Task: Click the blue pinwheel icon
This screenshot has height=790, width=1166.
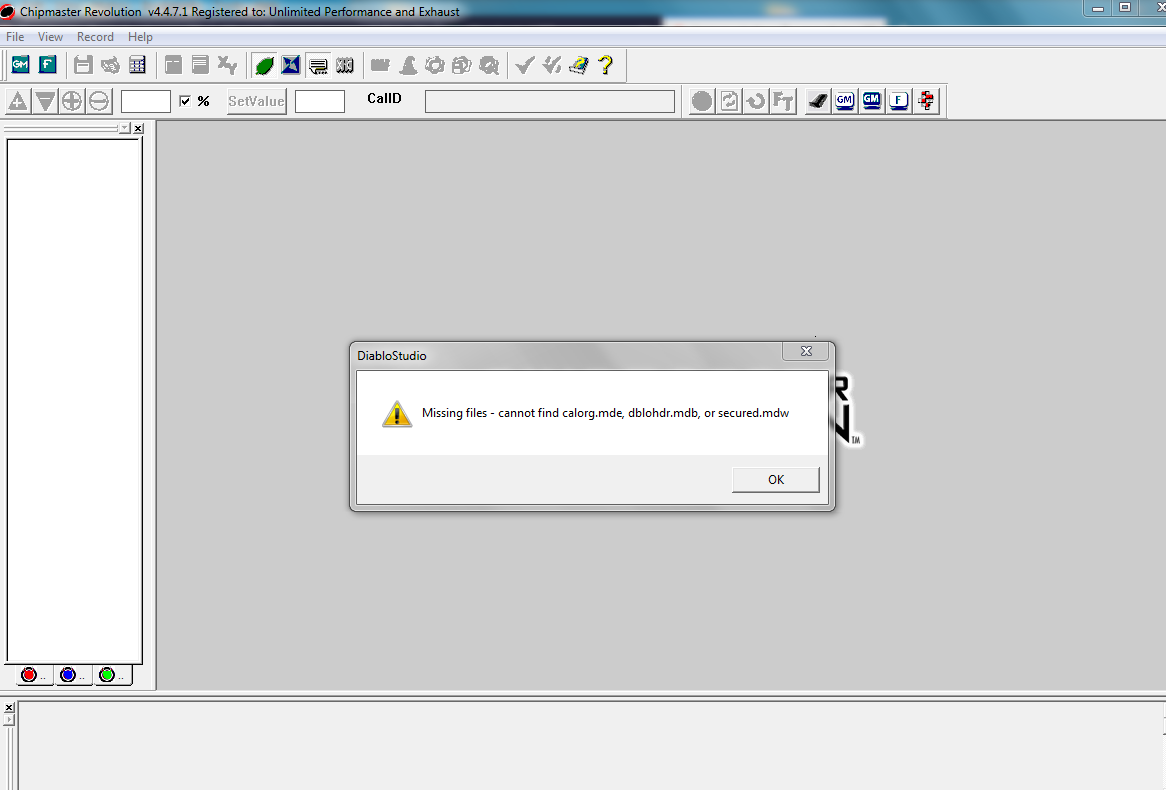Action: pyautogui.click(x=291, y=65)
